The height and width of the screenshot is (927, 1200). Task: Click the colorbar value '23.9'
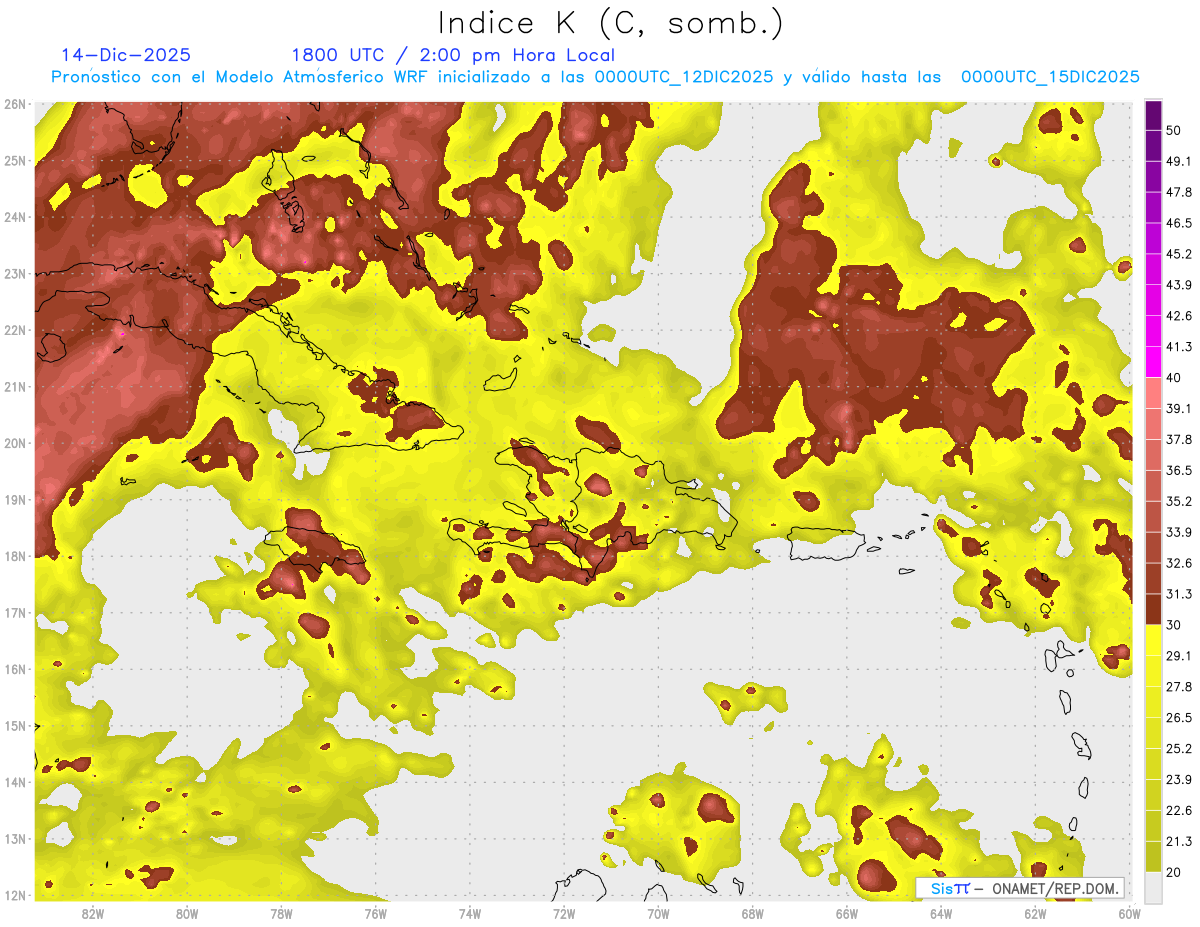tap(1179, 780)
